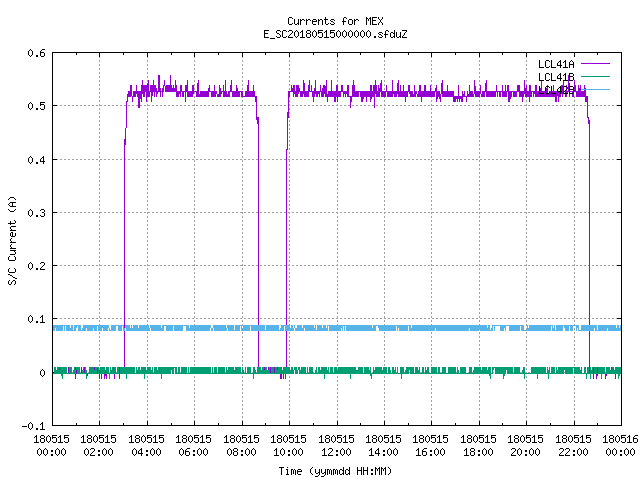Click the x-axis tick label 180515 02:00
640x480 pixels.
click(98, 446)
